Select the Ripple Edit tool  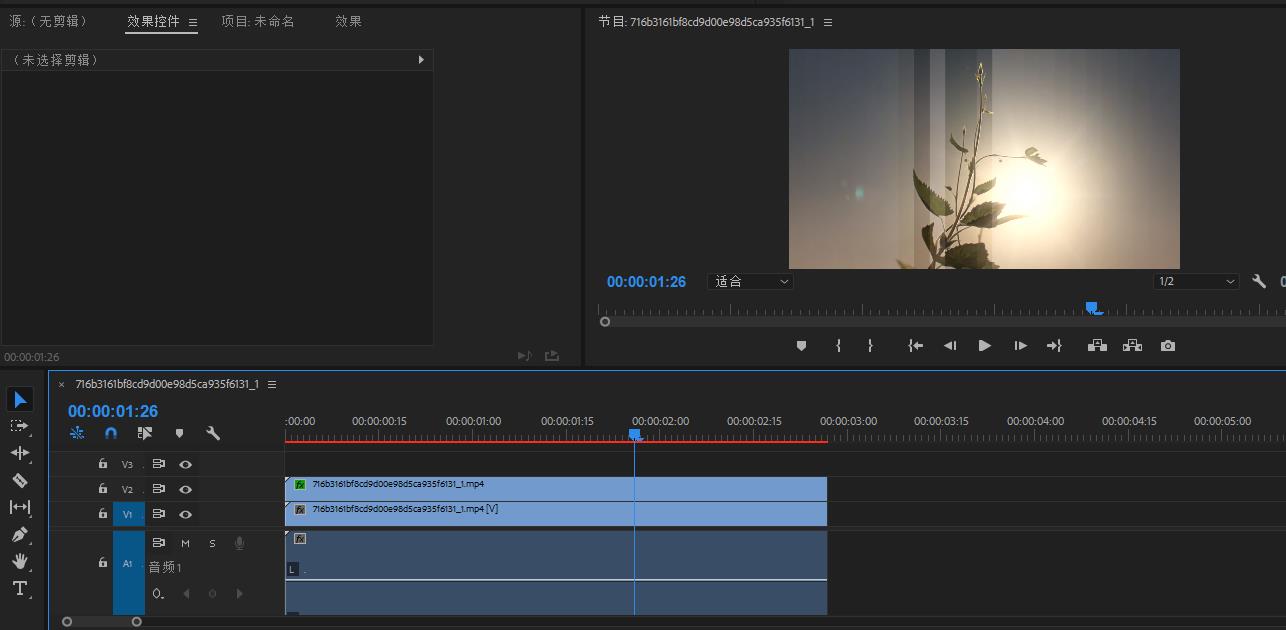20,453
